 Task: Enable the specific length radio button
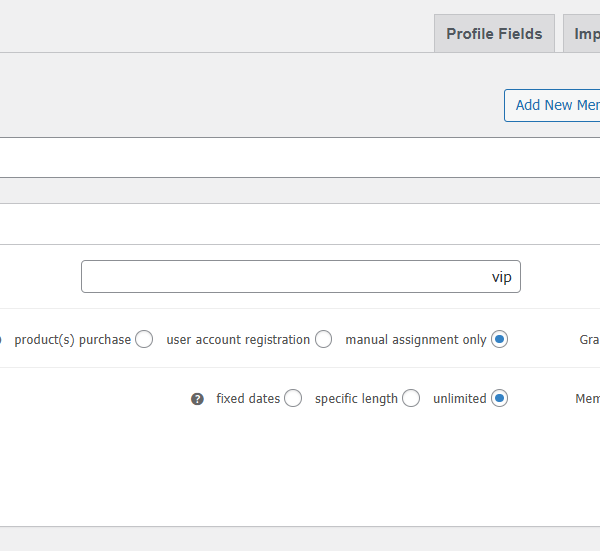pyautogui.click(x=411, y=399)
